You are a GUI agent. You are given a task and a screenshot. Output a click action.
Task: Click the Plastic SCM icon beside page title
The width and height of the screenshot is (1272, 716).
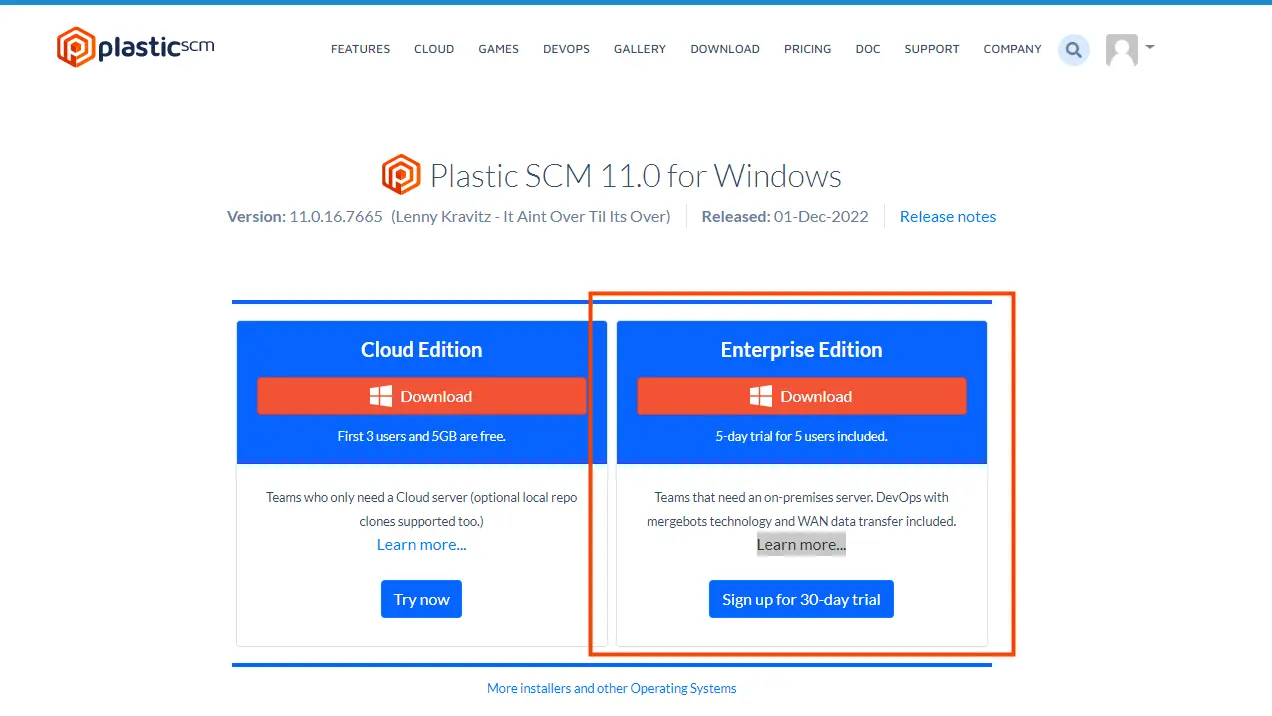401,175
